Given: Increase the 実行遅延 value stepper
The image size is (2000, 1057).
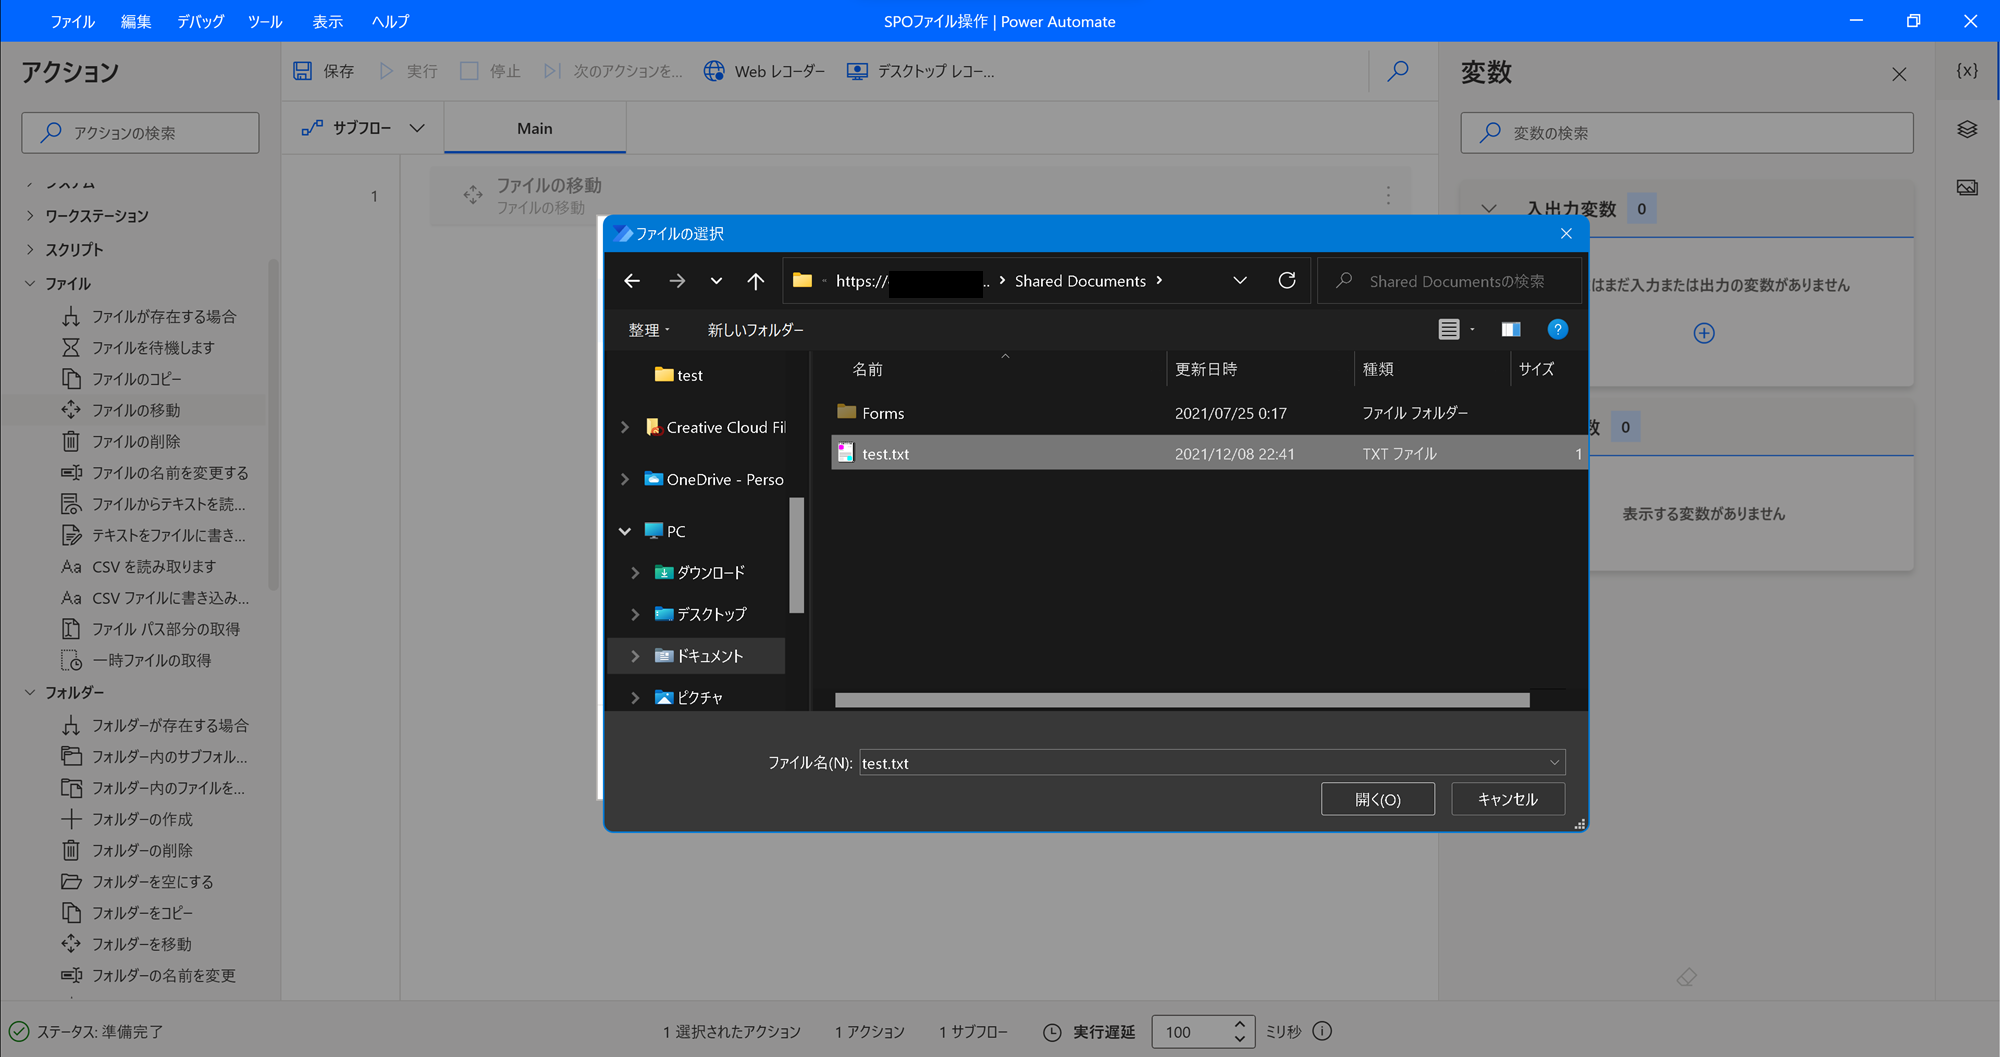Looking at the screenshot, I should 1240,1024.
